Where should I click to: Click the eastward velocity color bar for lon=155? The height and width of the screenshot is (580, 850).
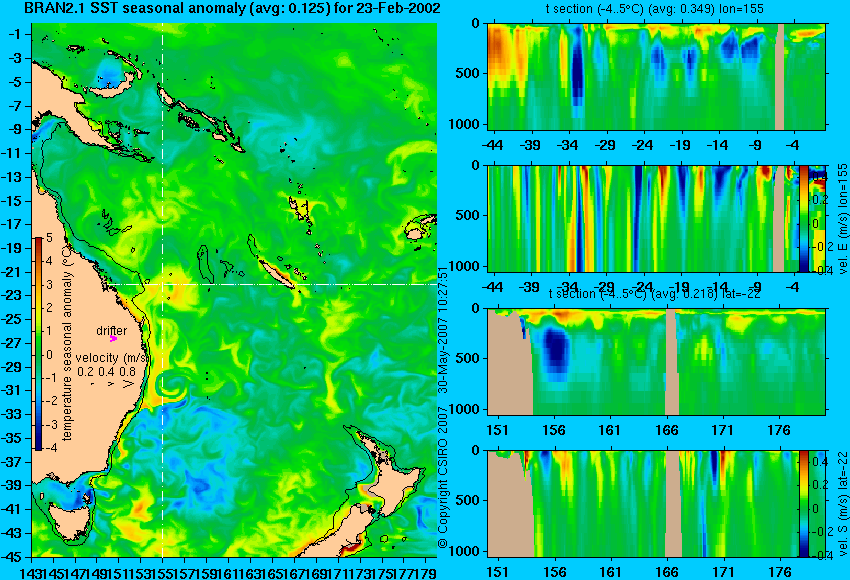coord(803,218)
